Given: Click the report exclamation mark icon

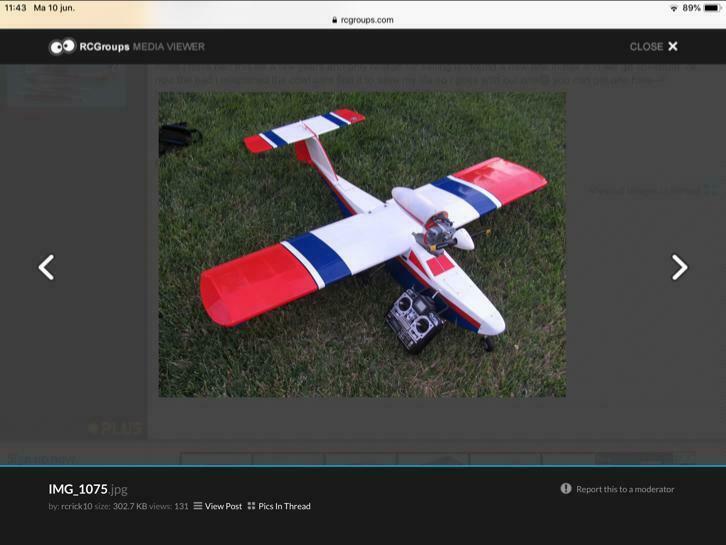Looking at the screenshot, I should [566, 489].
